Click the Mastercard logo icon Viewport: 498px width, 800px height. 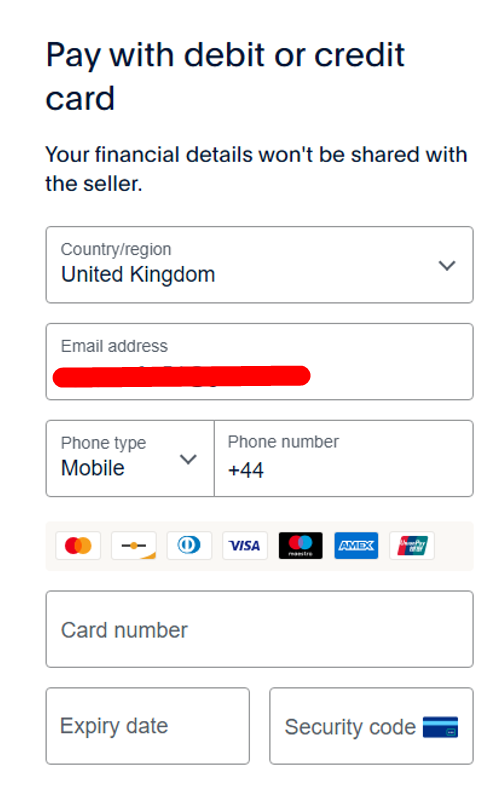pos(78,545)
